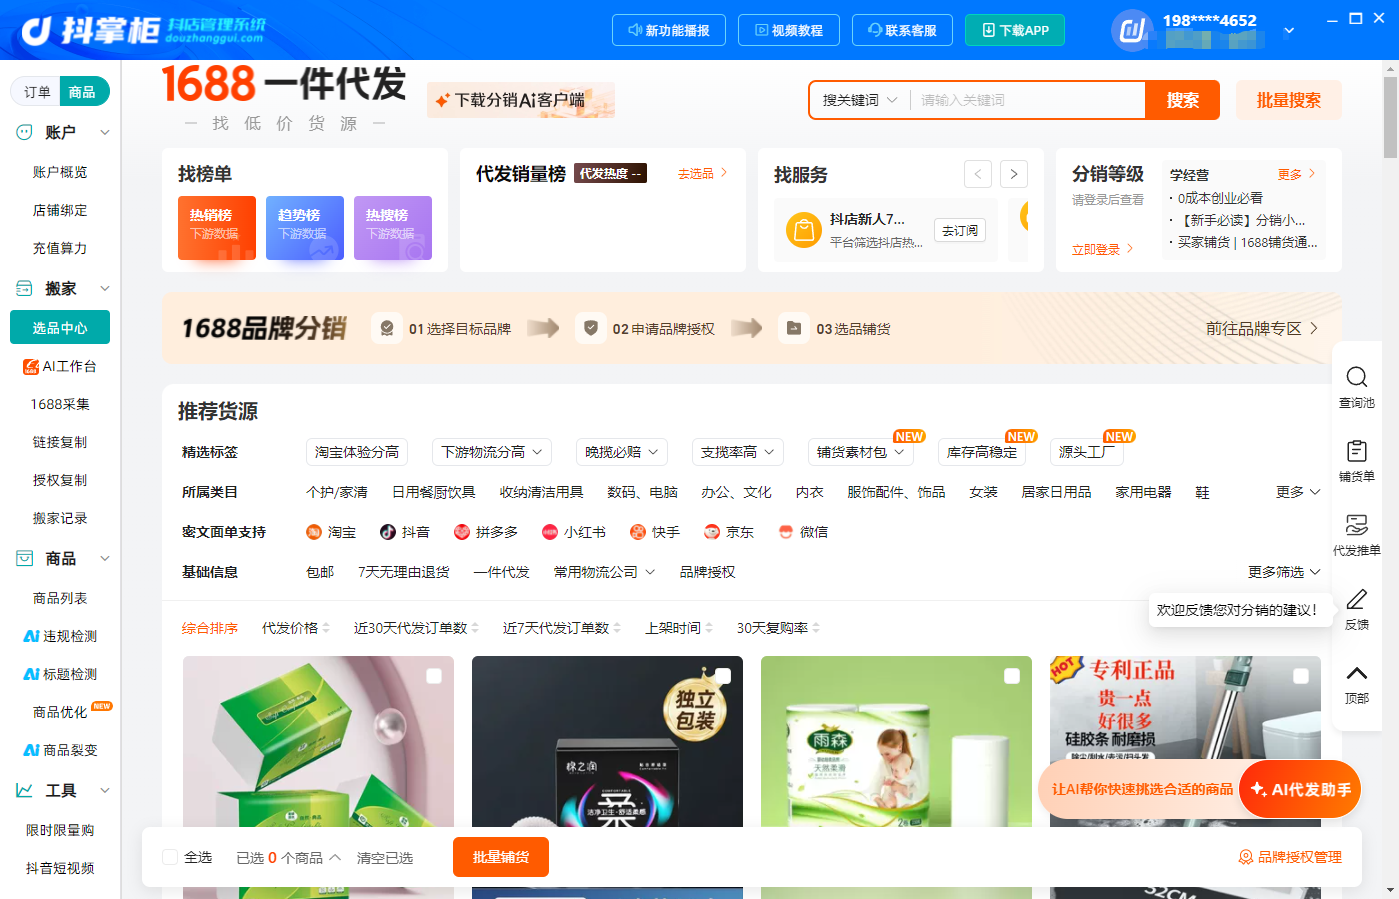This screenshot has height=899, width=1399.
Task: Check the select box on first product thumbnail
Action: click(434, 676)
